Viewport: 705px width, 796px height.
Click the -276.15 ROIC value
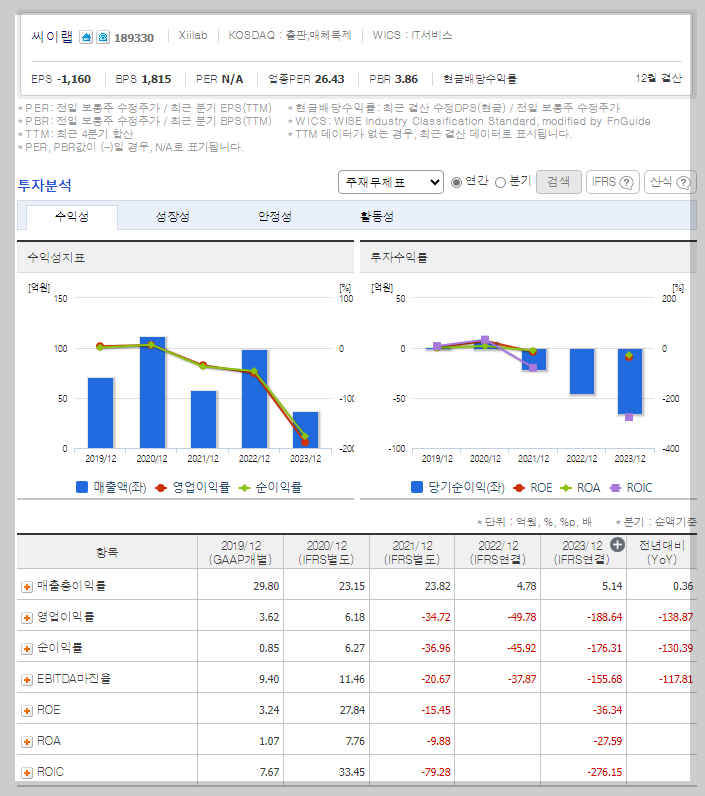click(x=605, y=772)
